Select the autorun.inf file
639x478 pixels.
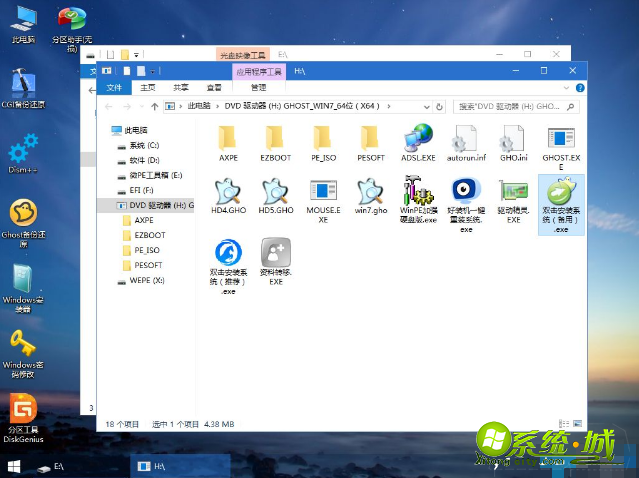[x=466, y=143]
